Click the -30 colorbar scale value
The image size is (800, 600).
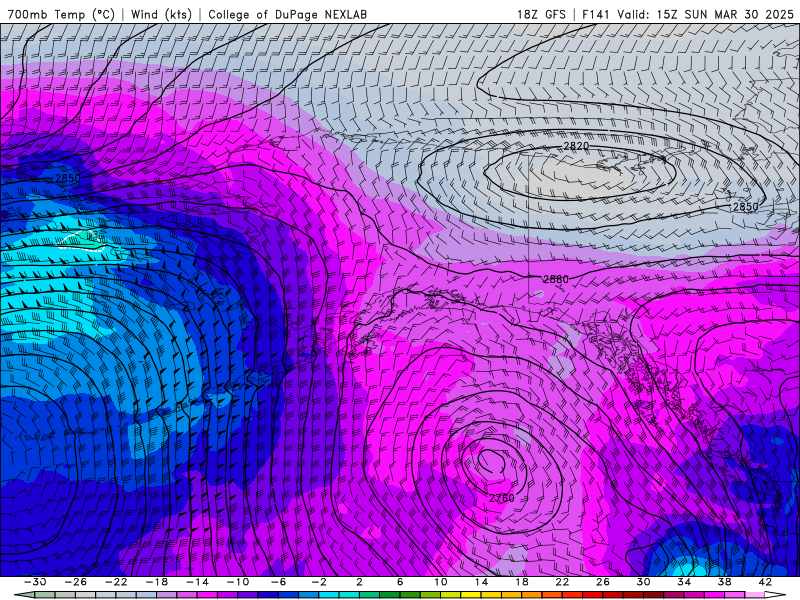click(x=35, y=582)
